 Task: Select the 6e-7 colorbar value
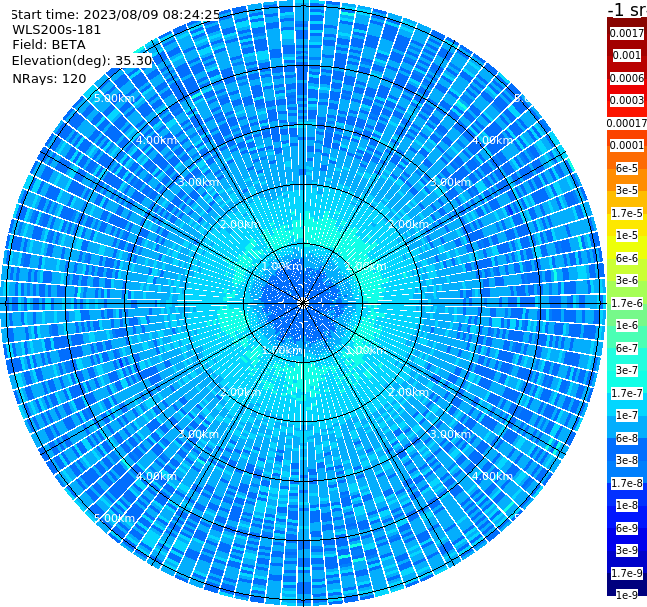[627, 348]
